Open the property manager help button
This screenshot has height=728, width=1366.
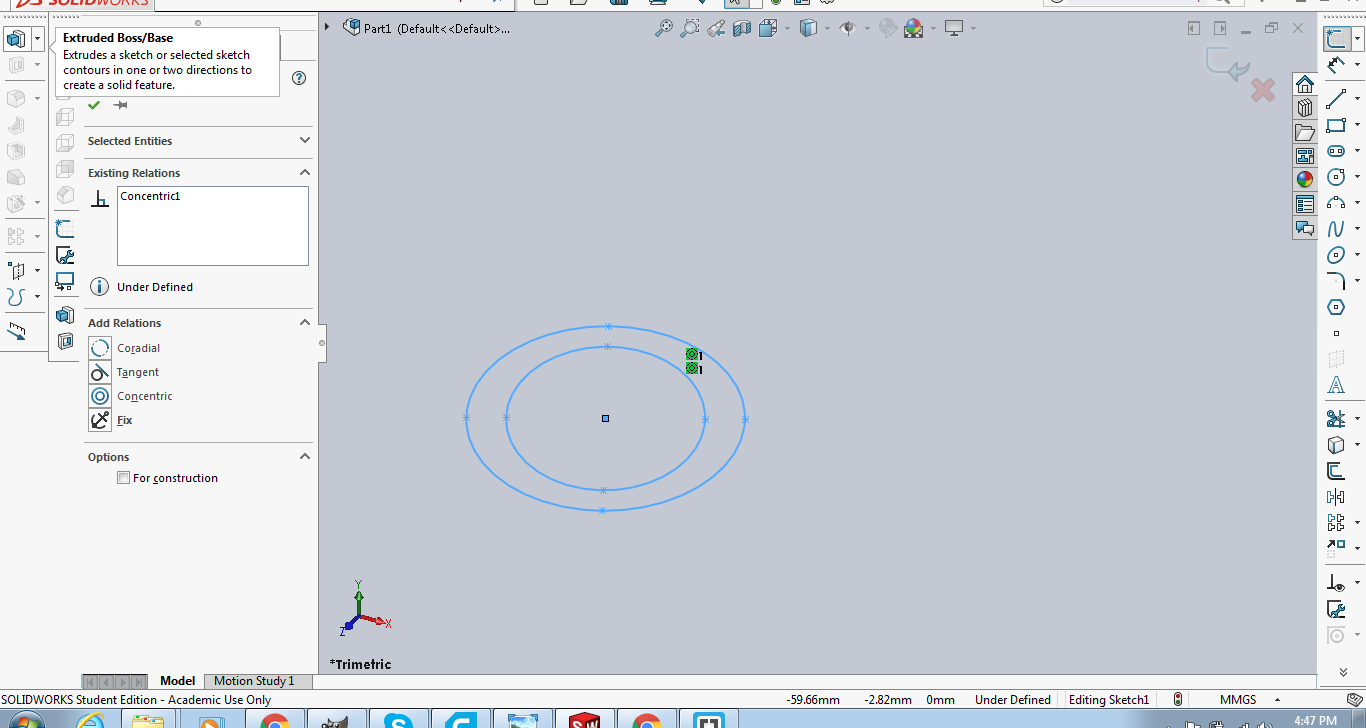coord(298,78)
